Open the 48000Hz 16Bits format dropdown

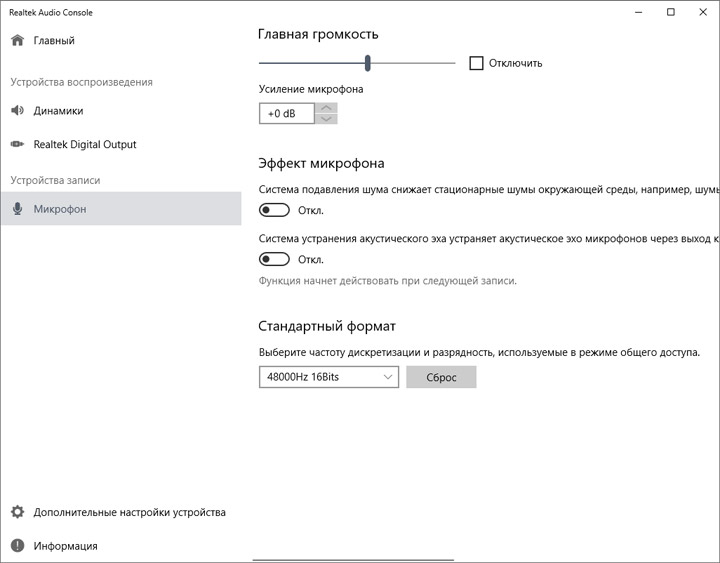(x=328, y=377)
